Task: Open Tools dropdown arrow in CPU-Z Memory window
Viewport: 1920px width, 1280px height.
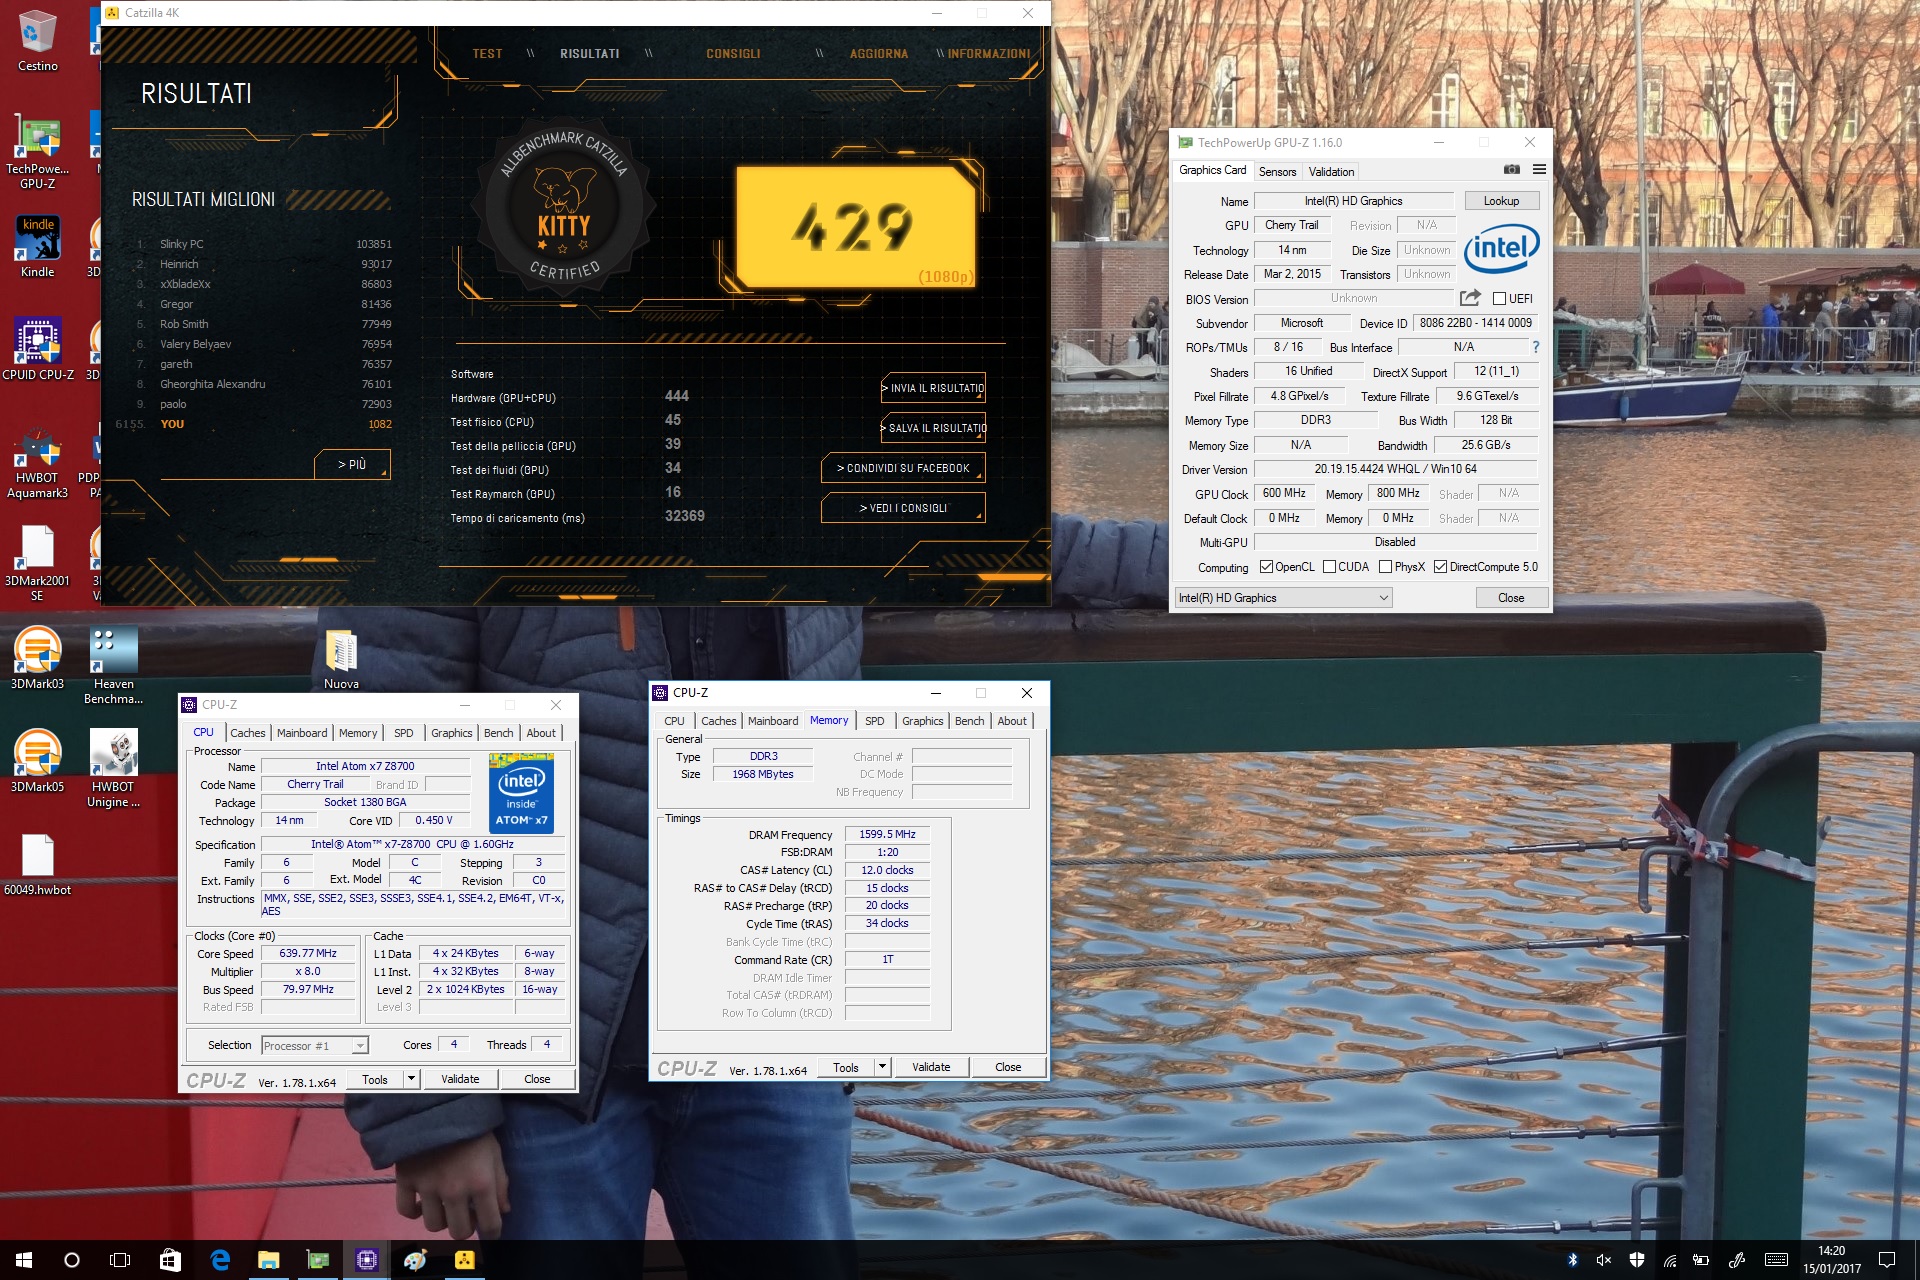Action: pyautogui.click(x=882, y=1067)
